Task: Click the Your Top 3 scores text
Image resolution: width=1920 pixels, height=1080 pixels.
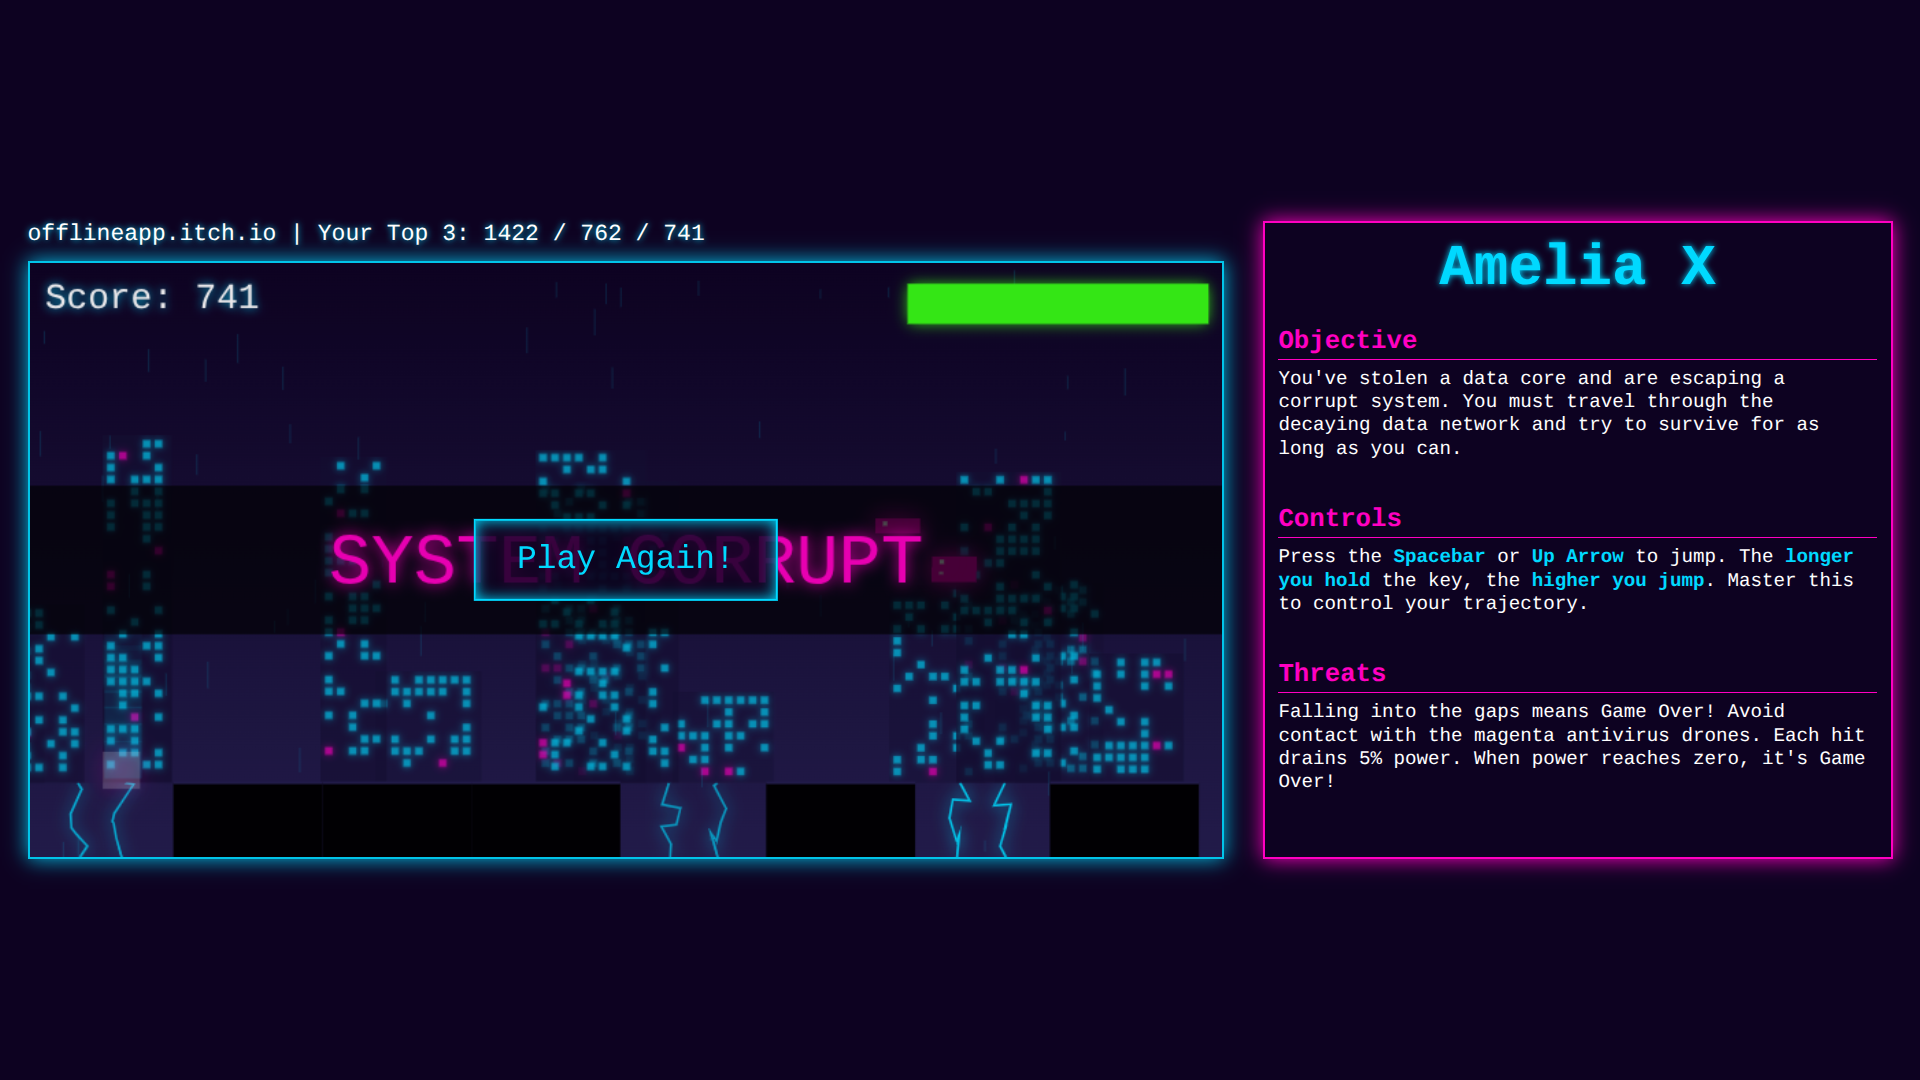Action: coord(510,233)
